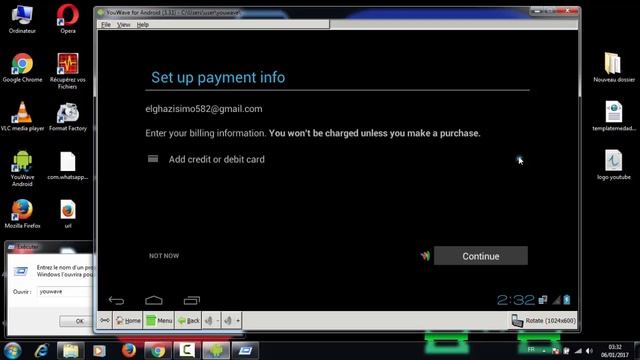The width and height of the screenshot is (640, 360).
Task: Tap the Continue button
Action: coord(481,256)
